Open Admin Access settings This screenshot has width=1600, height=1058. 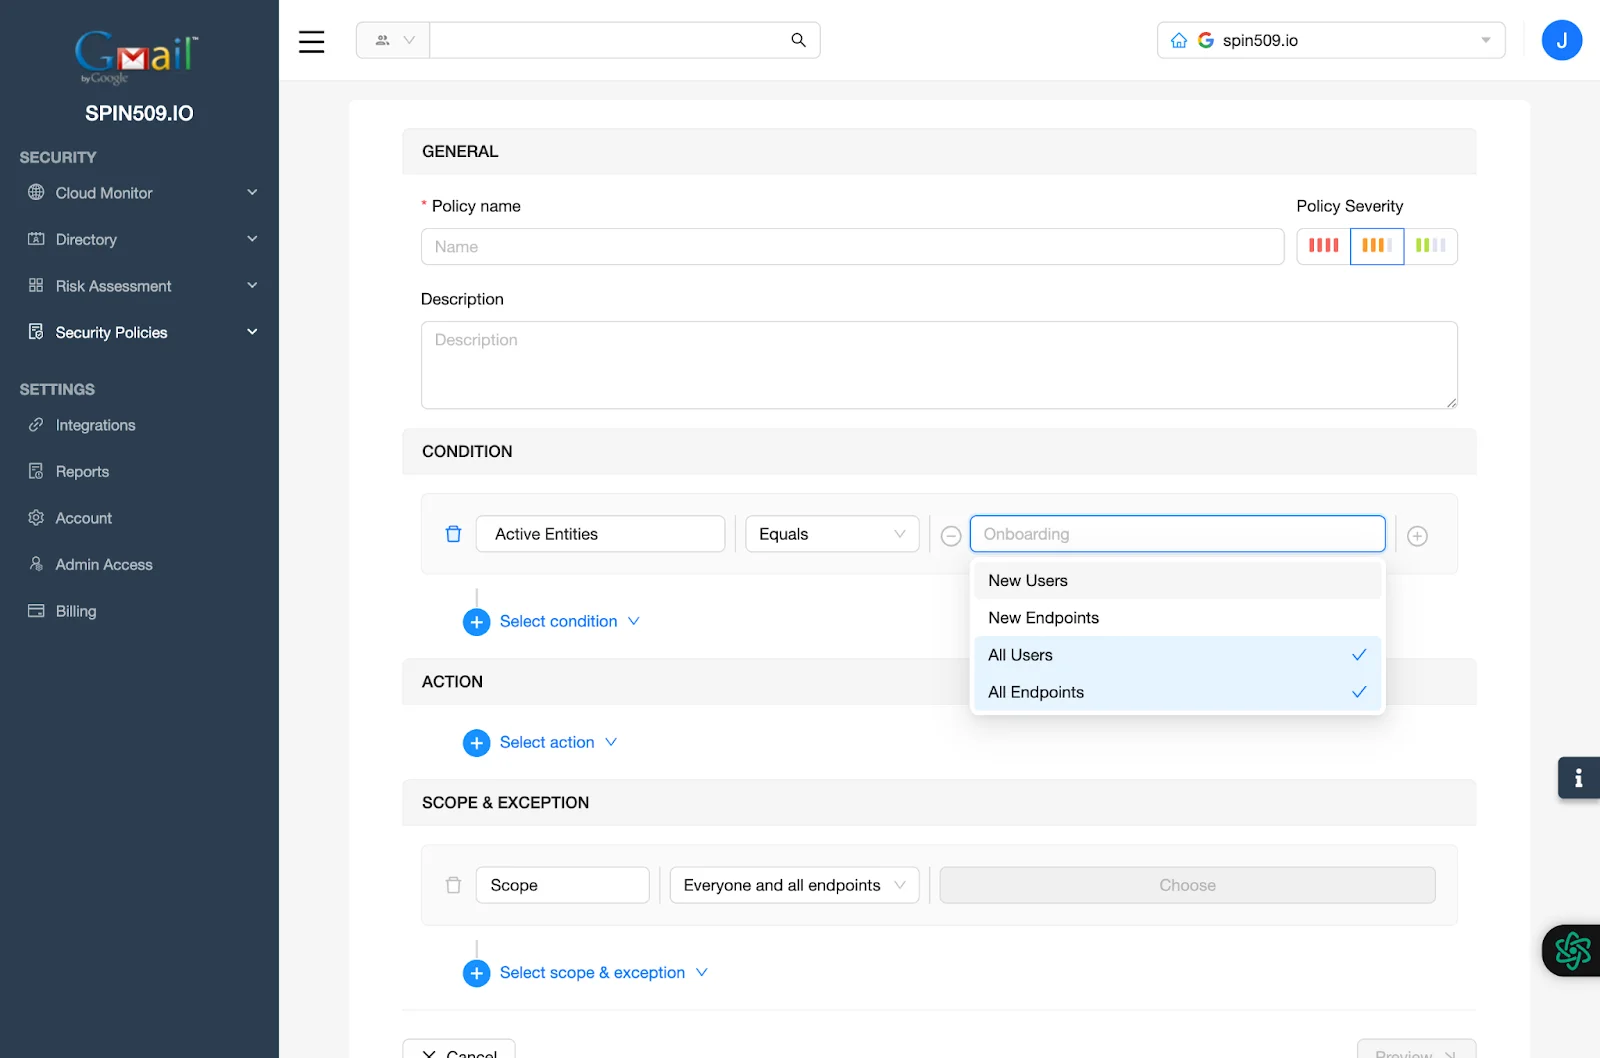(x=103, y=564)
